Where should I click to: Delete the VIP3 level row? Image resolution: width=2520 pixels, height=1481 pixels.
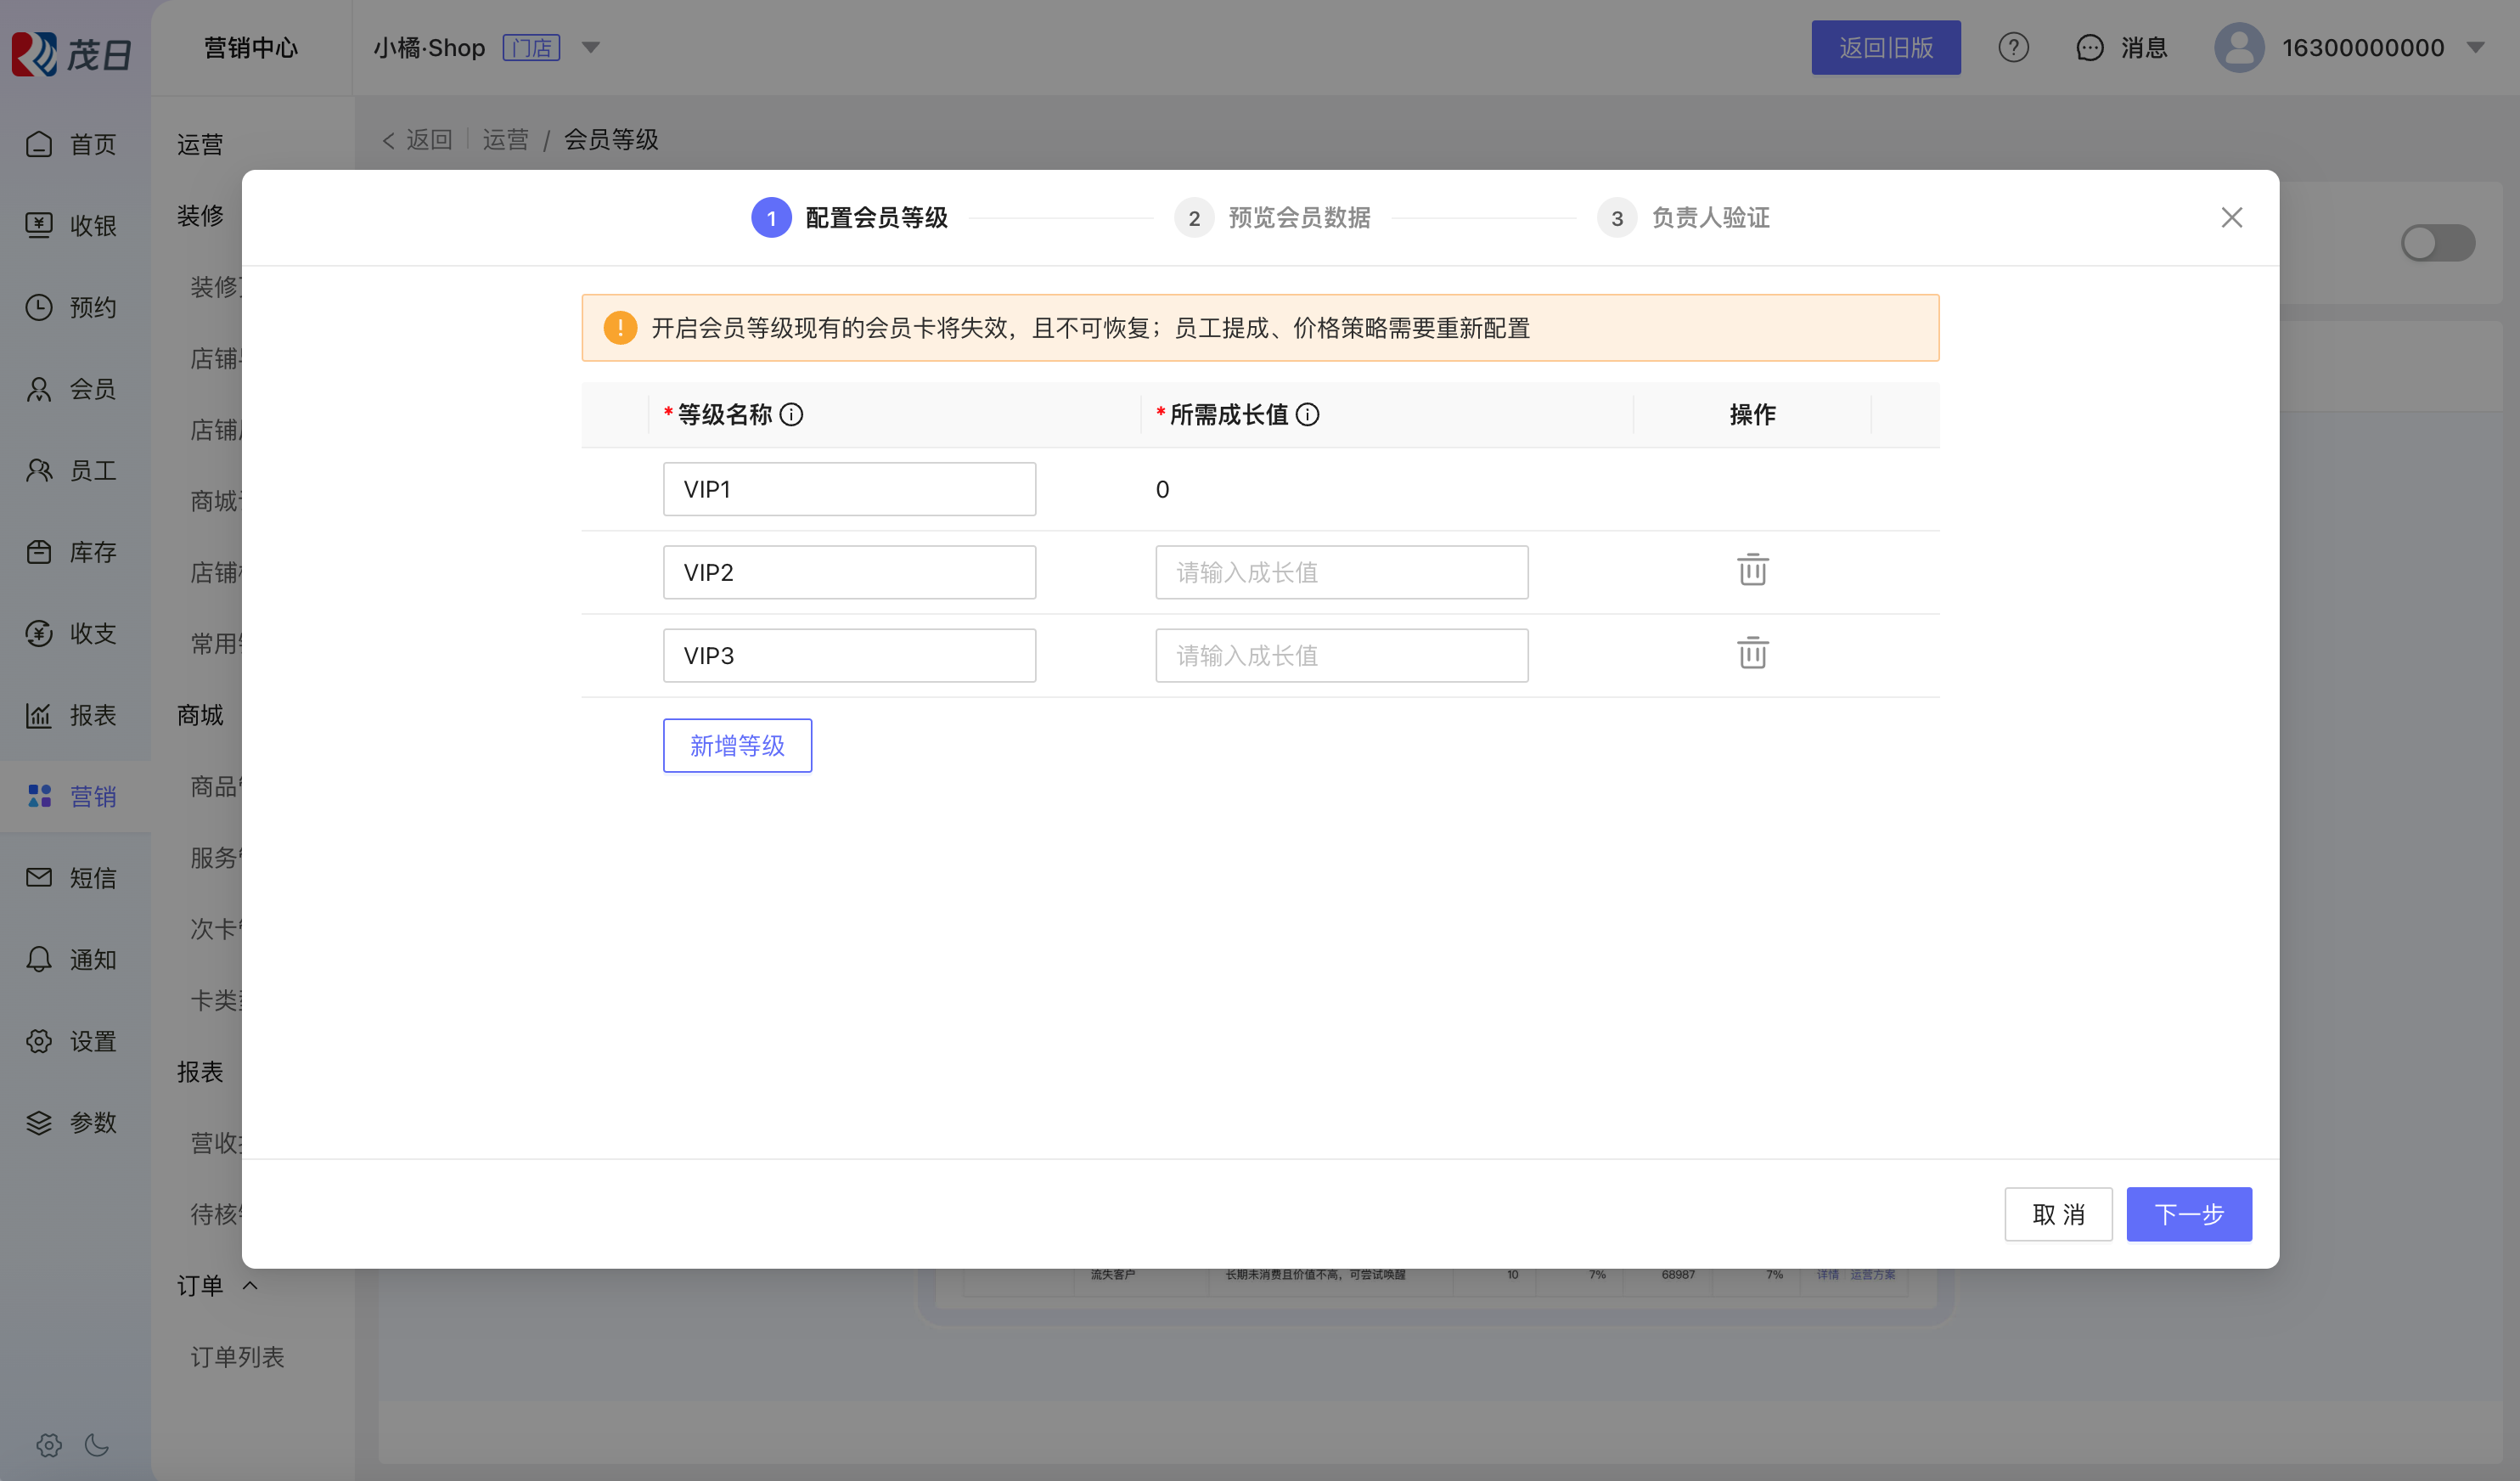(x=1752, y=653)
